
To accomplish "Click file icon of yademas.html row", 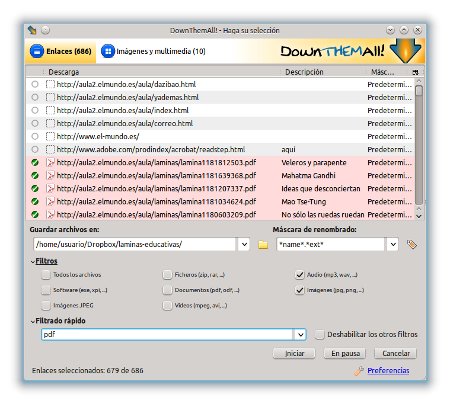I will click(50, 97).
